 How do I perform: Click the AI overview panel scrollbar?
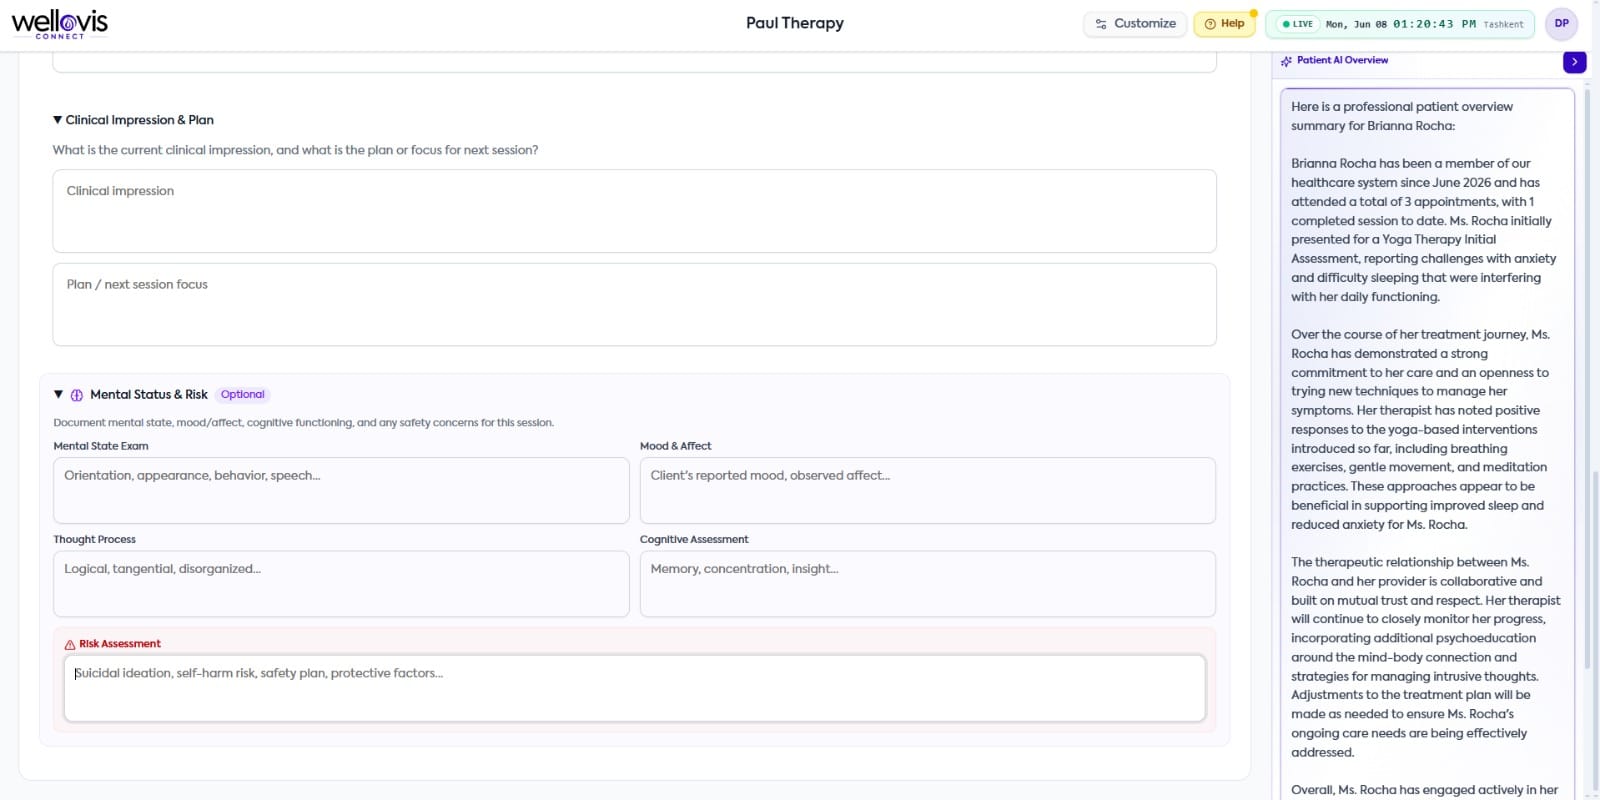(x=1587, y=380)
